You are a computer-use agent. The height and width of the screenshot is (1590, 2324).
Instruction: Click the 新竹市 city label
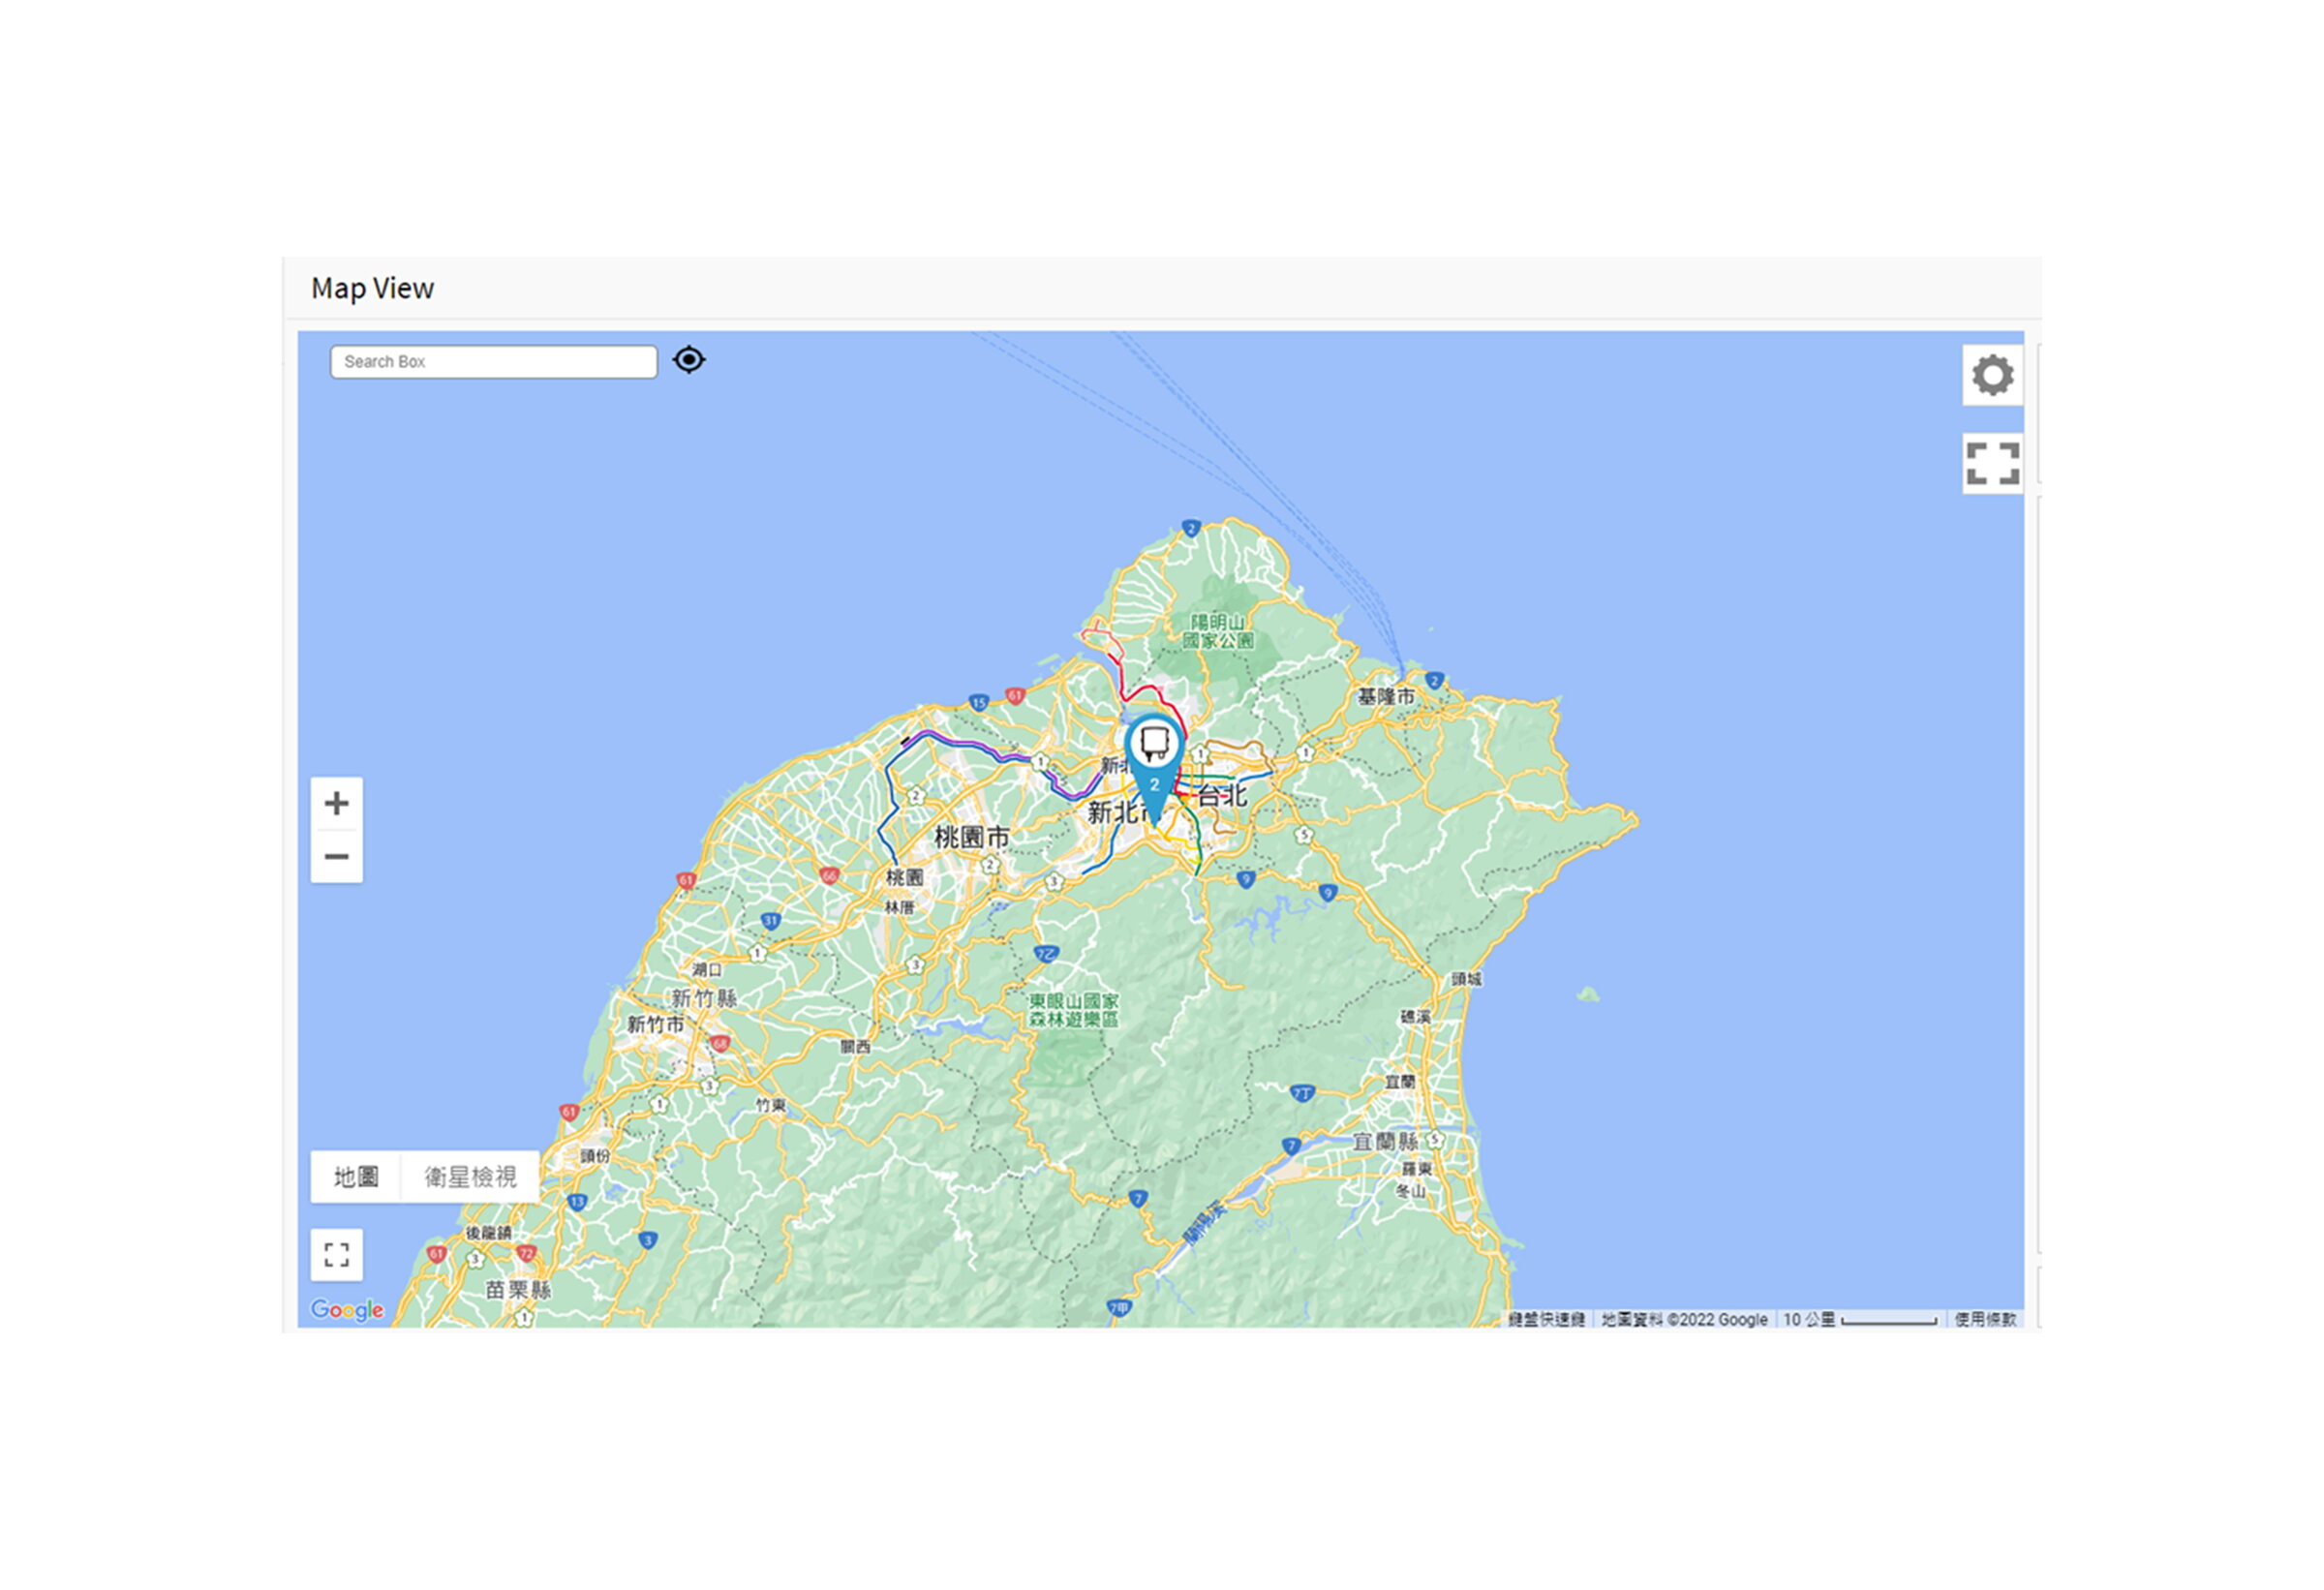pyautogui.click(x=656, y=1025)
